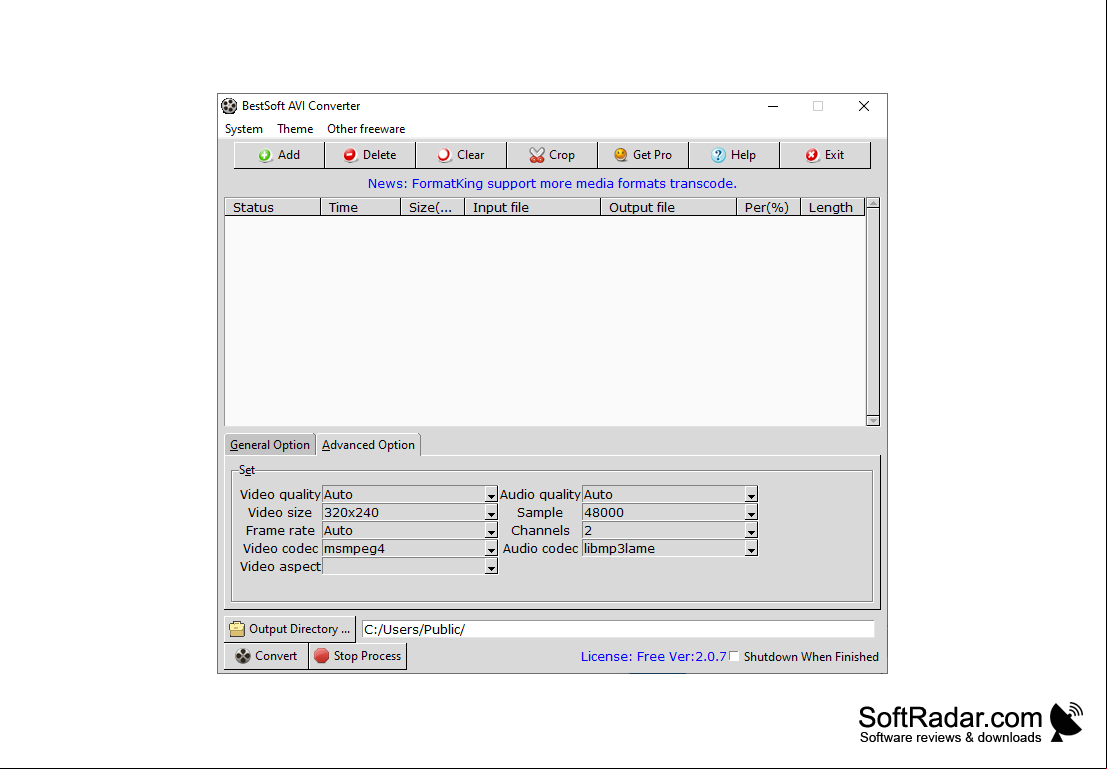Click the Per(%) column header

pos(768,207)
